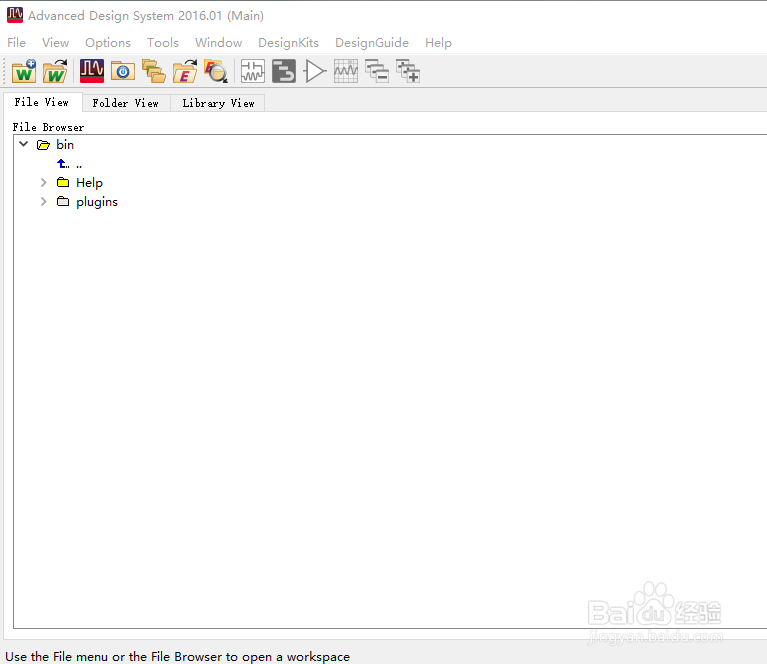Click the Help folder icon
This screenshot has width=767, height=664.
click(63, 183)
